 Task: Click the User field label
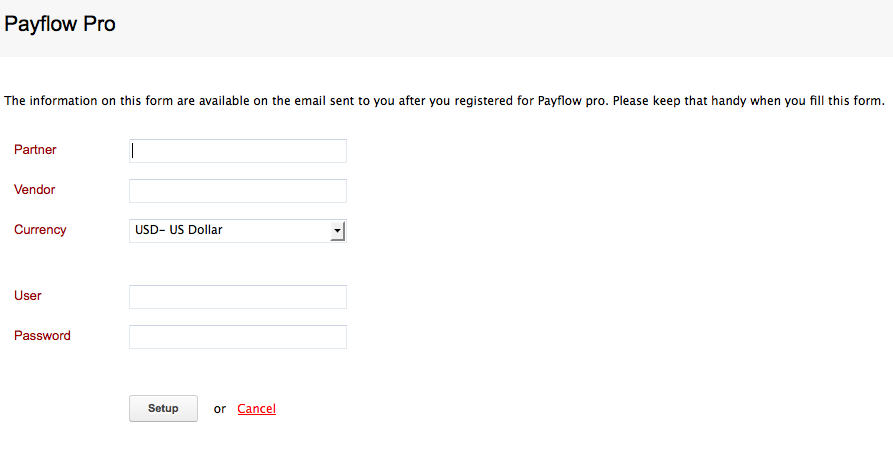[28, 296]
